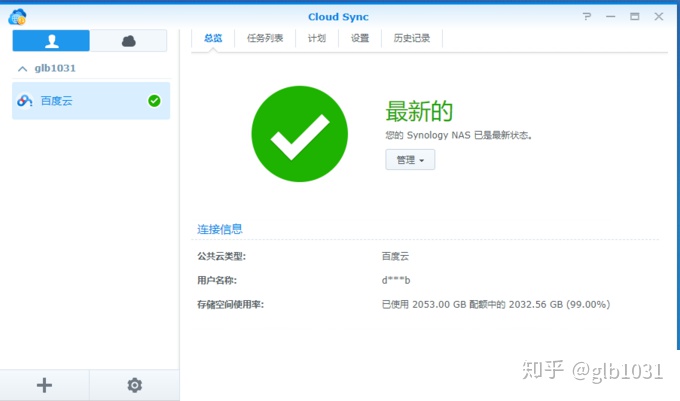This screenshot has height=401, width=680.
Task: Click the large green up-to-date checkmark
Action: pos(300,134)
